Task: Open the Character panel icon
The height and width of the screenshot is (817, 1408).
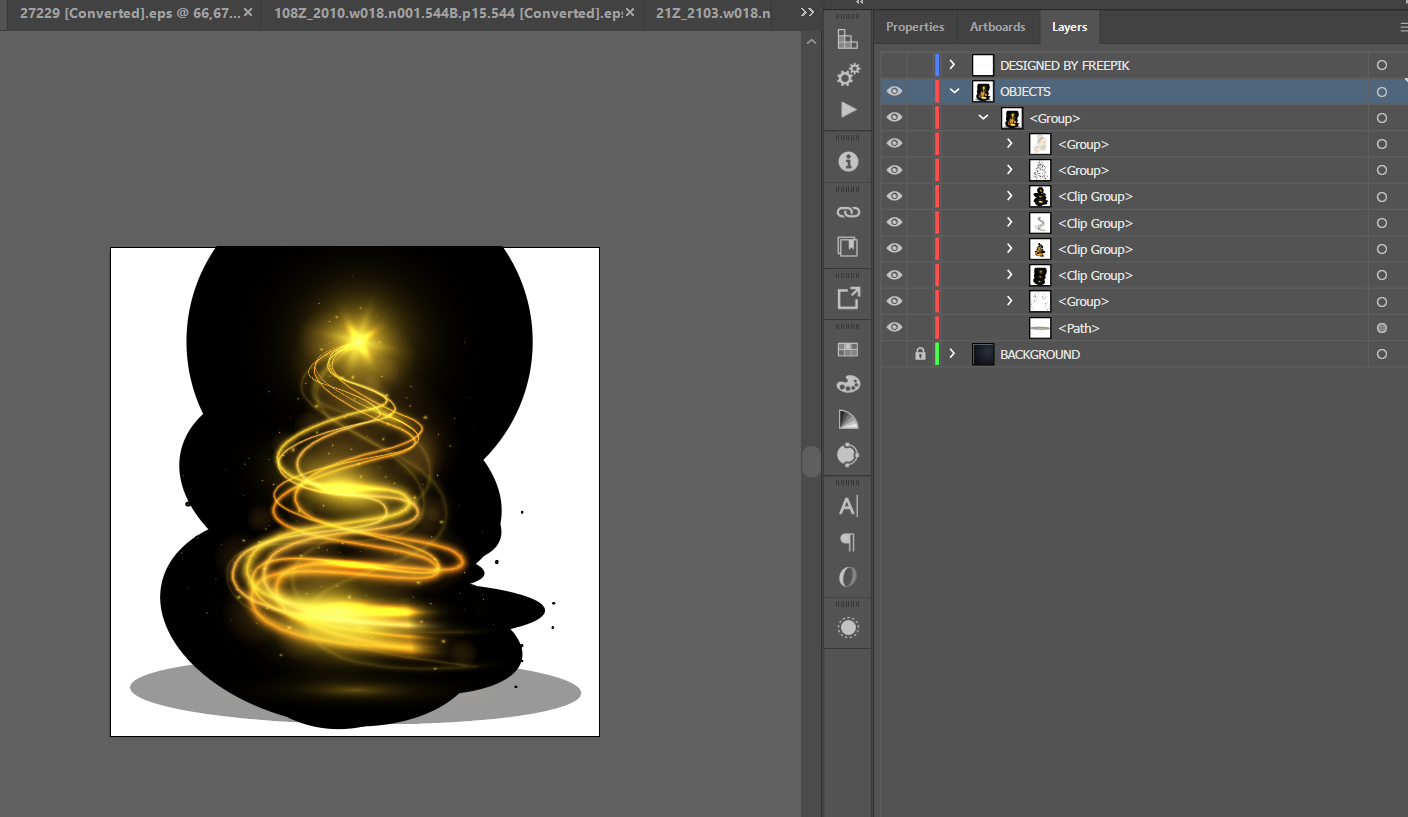Action: (x=848, y=506)
